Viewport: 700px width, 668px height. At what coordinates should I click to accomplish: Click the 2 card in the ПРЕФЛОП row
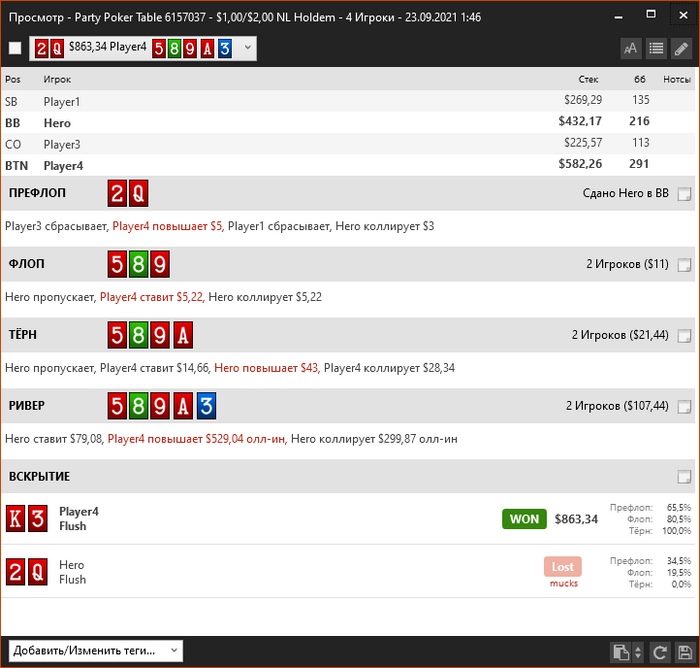(117, 193)
